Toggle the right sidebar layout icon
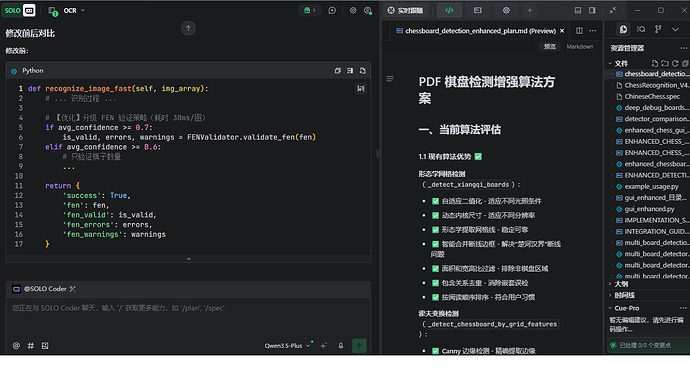This screenshot has width=690, height=380. pyautogui.click(x=592, y=10)
